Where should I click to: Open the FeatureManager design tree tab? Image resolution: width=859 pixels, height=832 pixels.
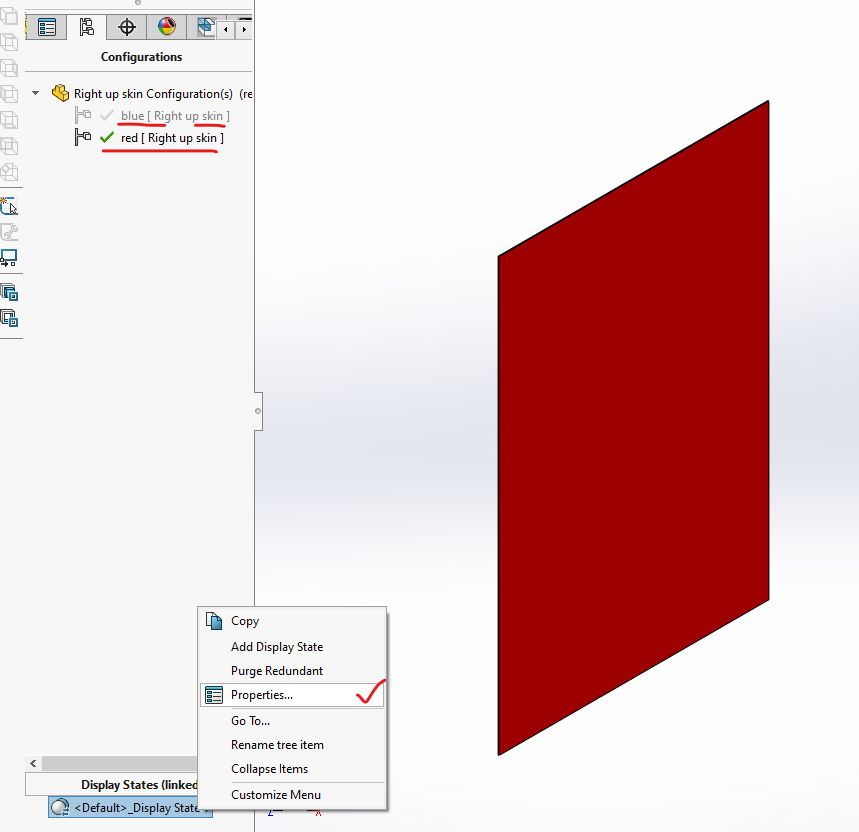tap(47, 27)
